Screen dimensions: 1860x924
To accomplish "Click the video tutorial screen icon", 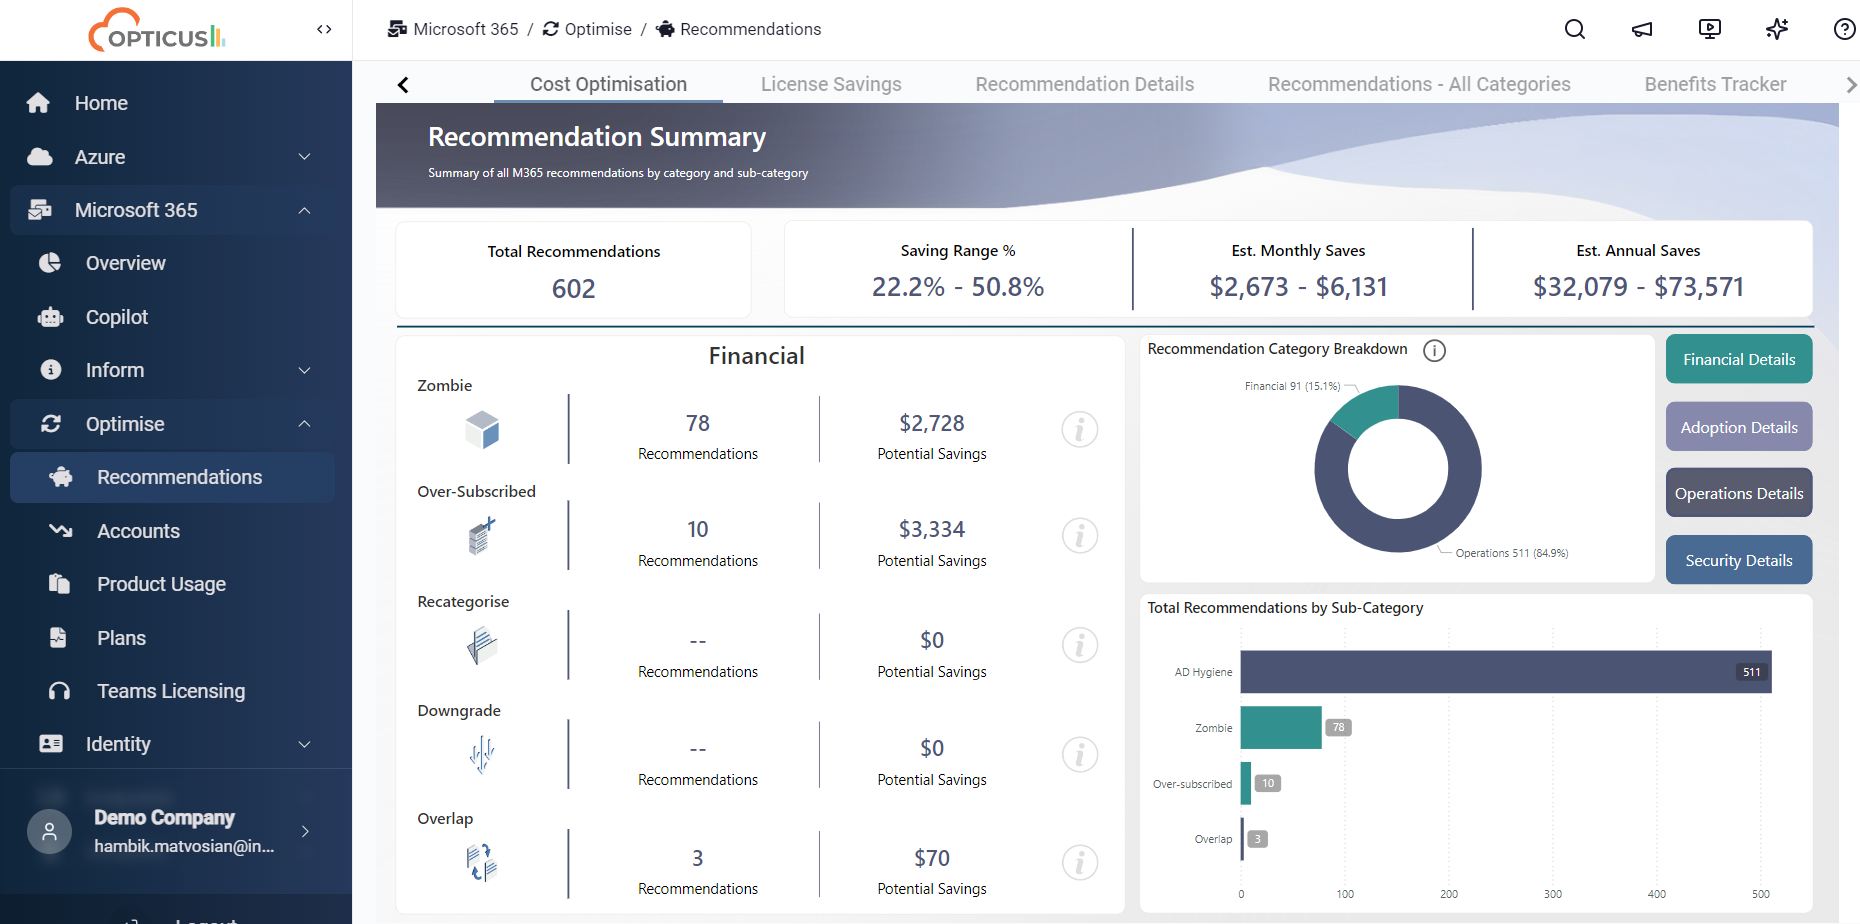I will 1710,29.
